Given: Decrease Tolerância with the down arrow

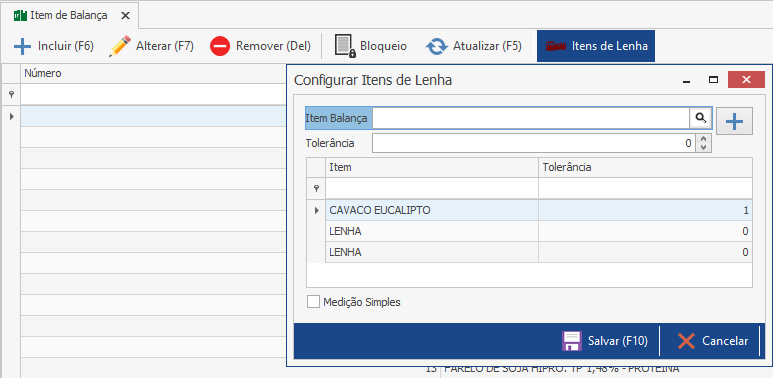Looking at the screenshot, I should point(703,147).
